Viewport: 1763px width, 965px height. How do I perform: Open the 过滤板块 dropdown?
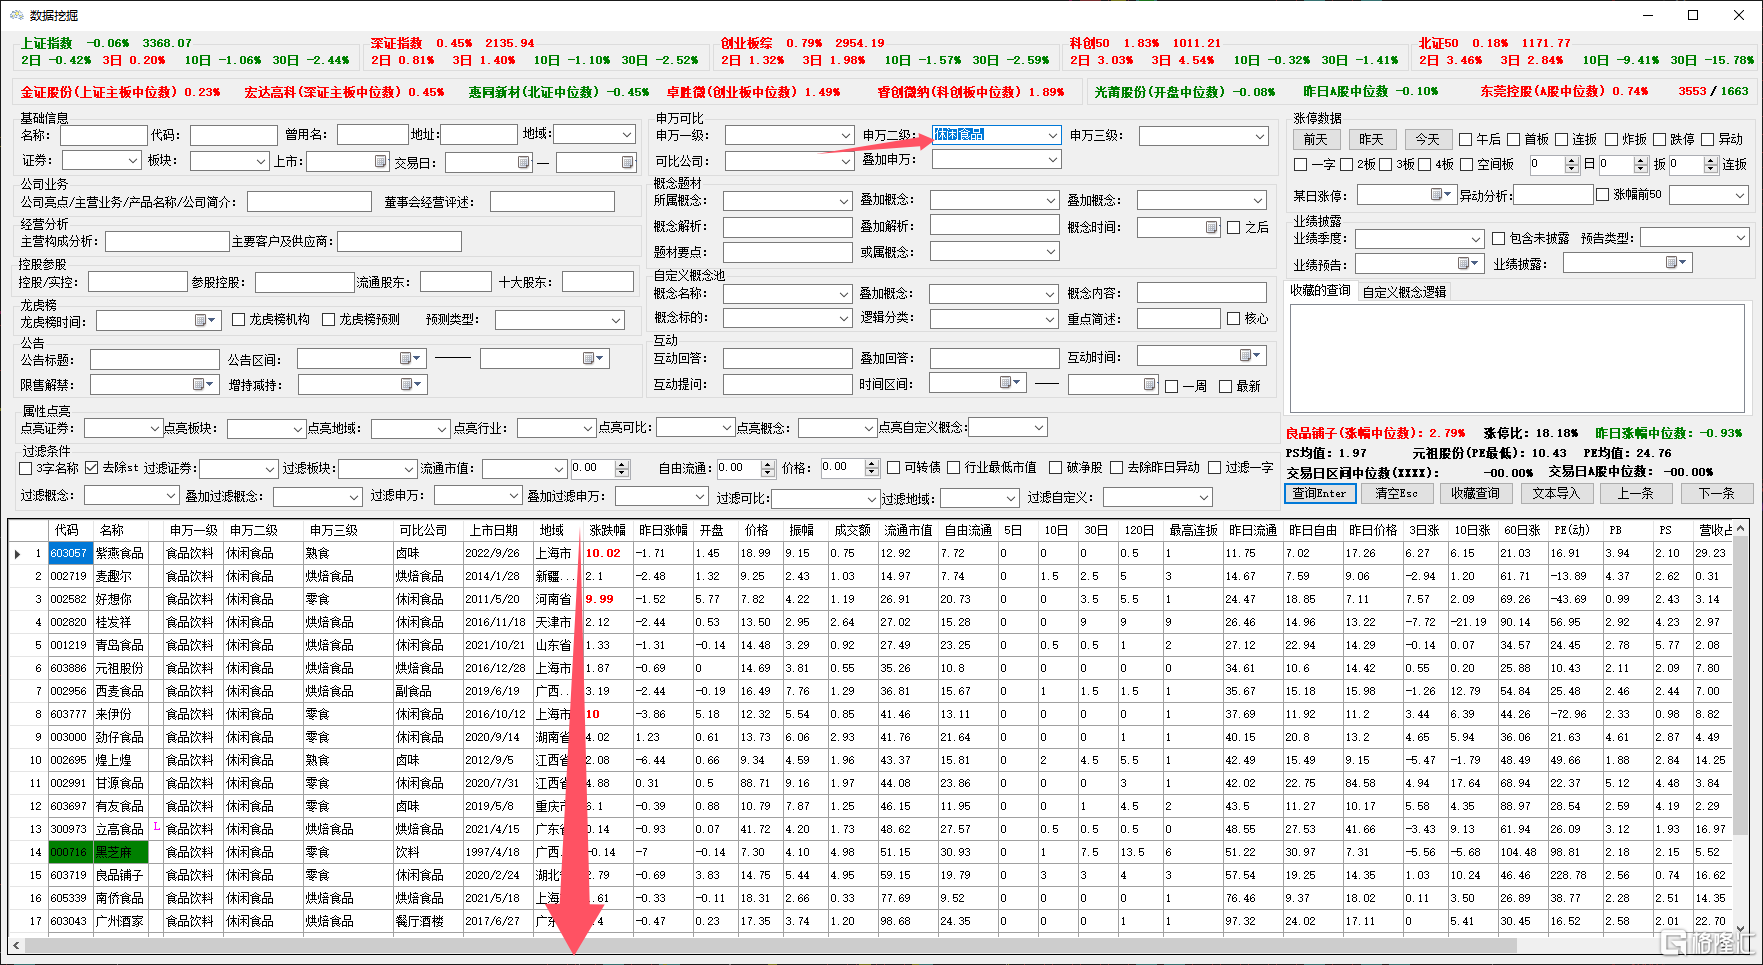coord(408,469)
